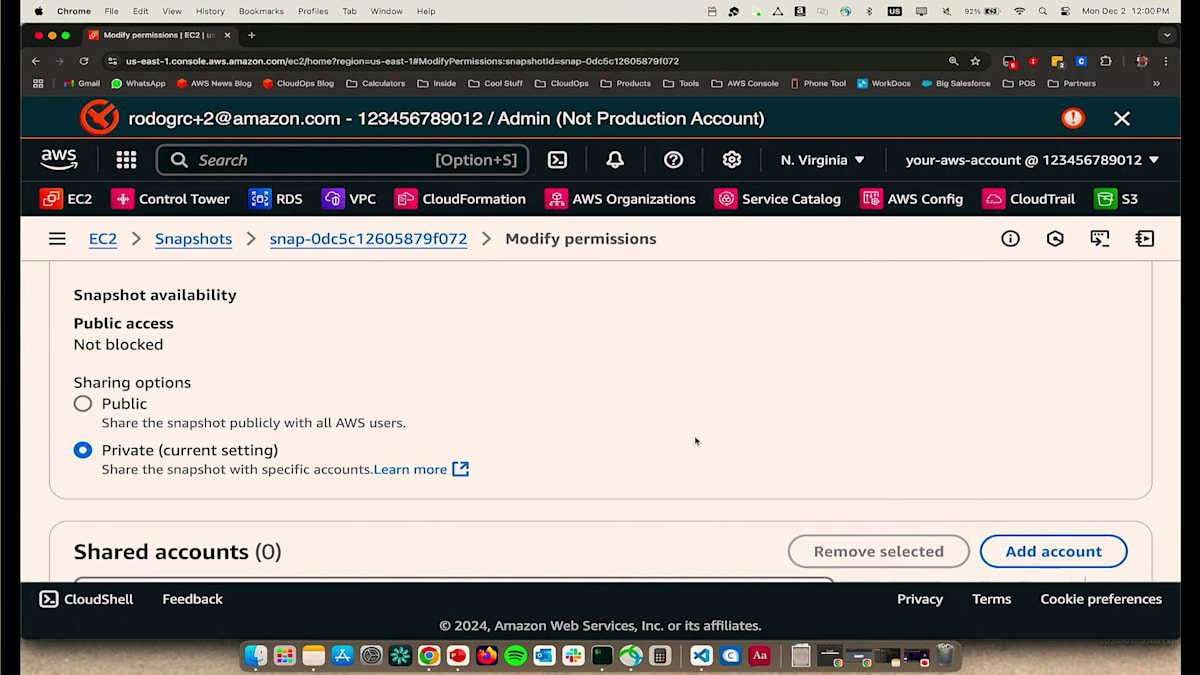Open AWS Config favorite shortcut
Image resolution: width=1200 pixels, height=675 pixels.
click(x=912, y=199)
